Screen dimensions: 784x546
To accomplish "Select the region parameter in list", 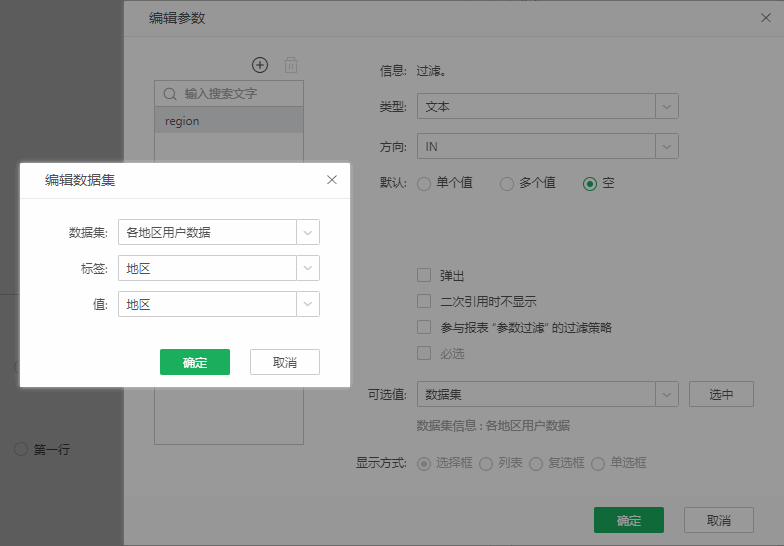I will [229, 121].
